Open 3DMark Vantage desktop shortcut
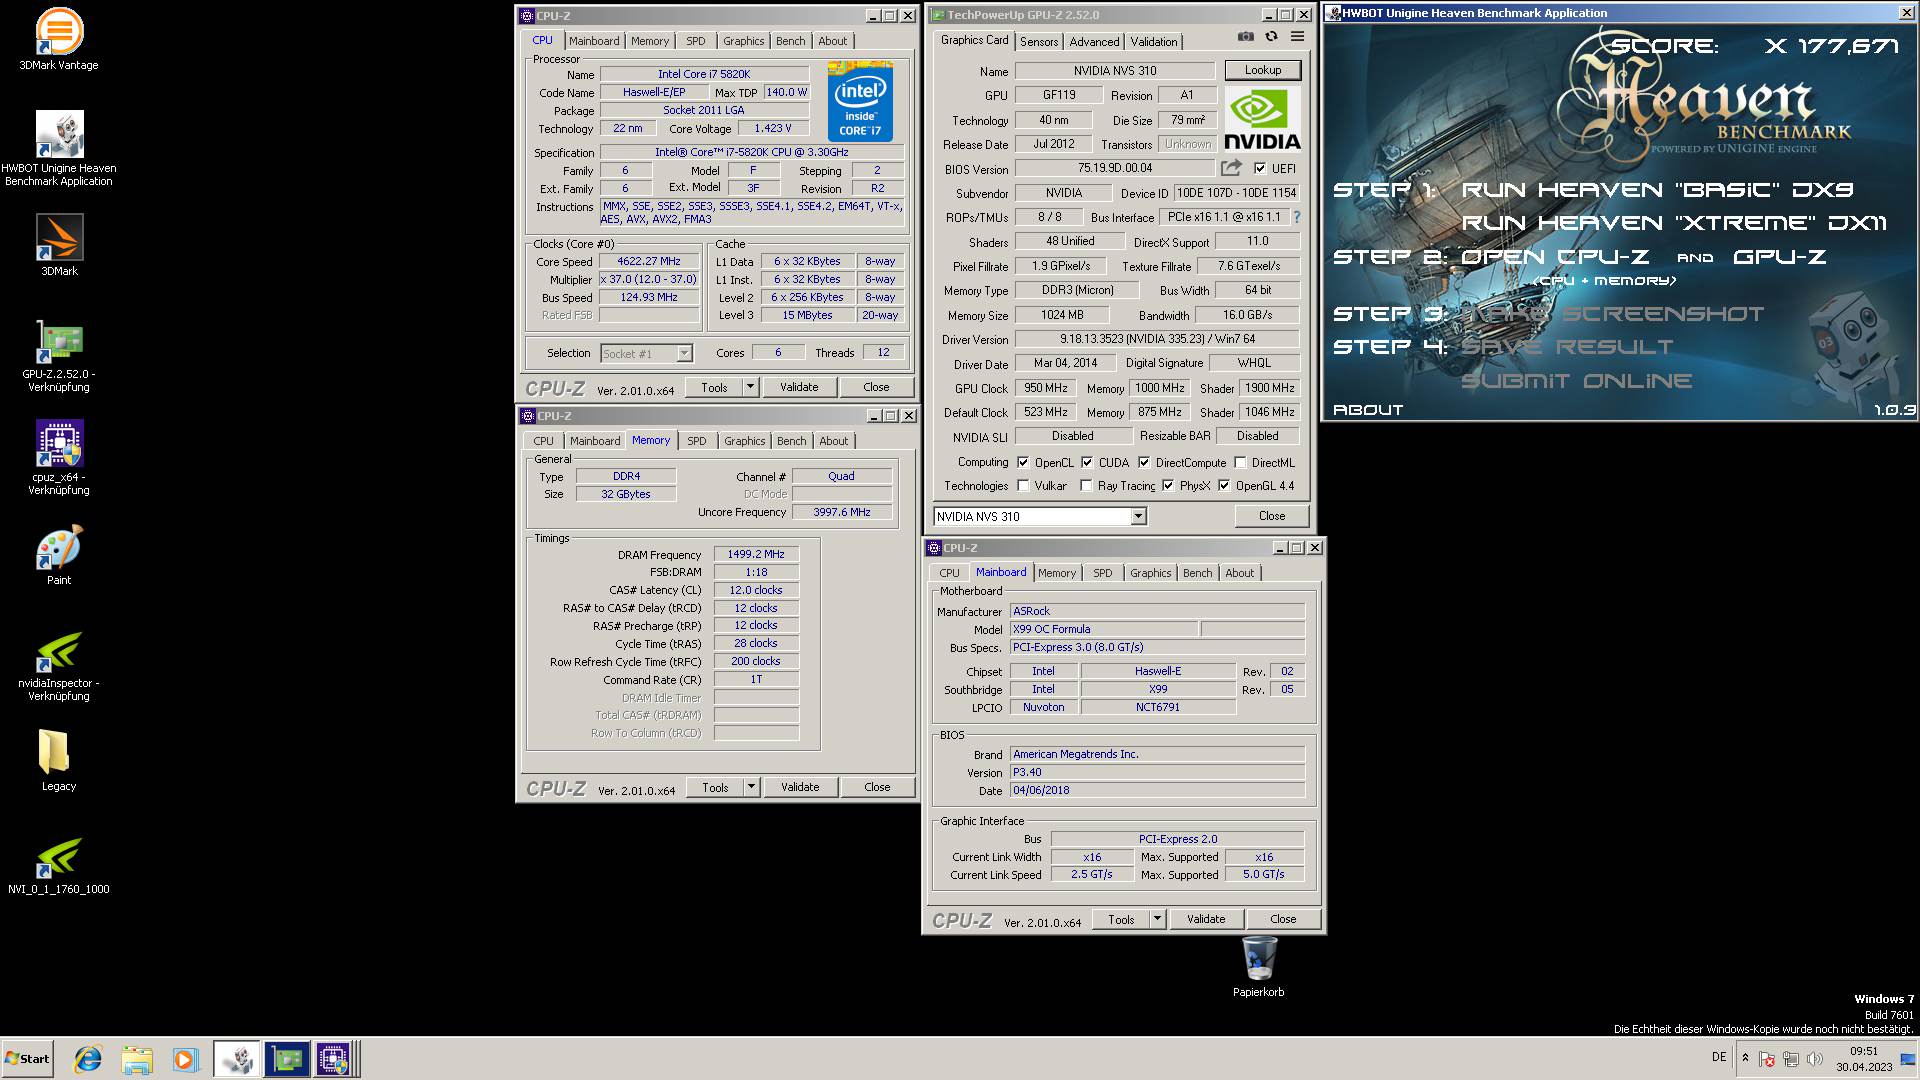 pos(59,40)
